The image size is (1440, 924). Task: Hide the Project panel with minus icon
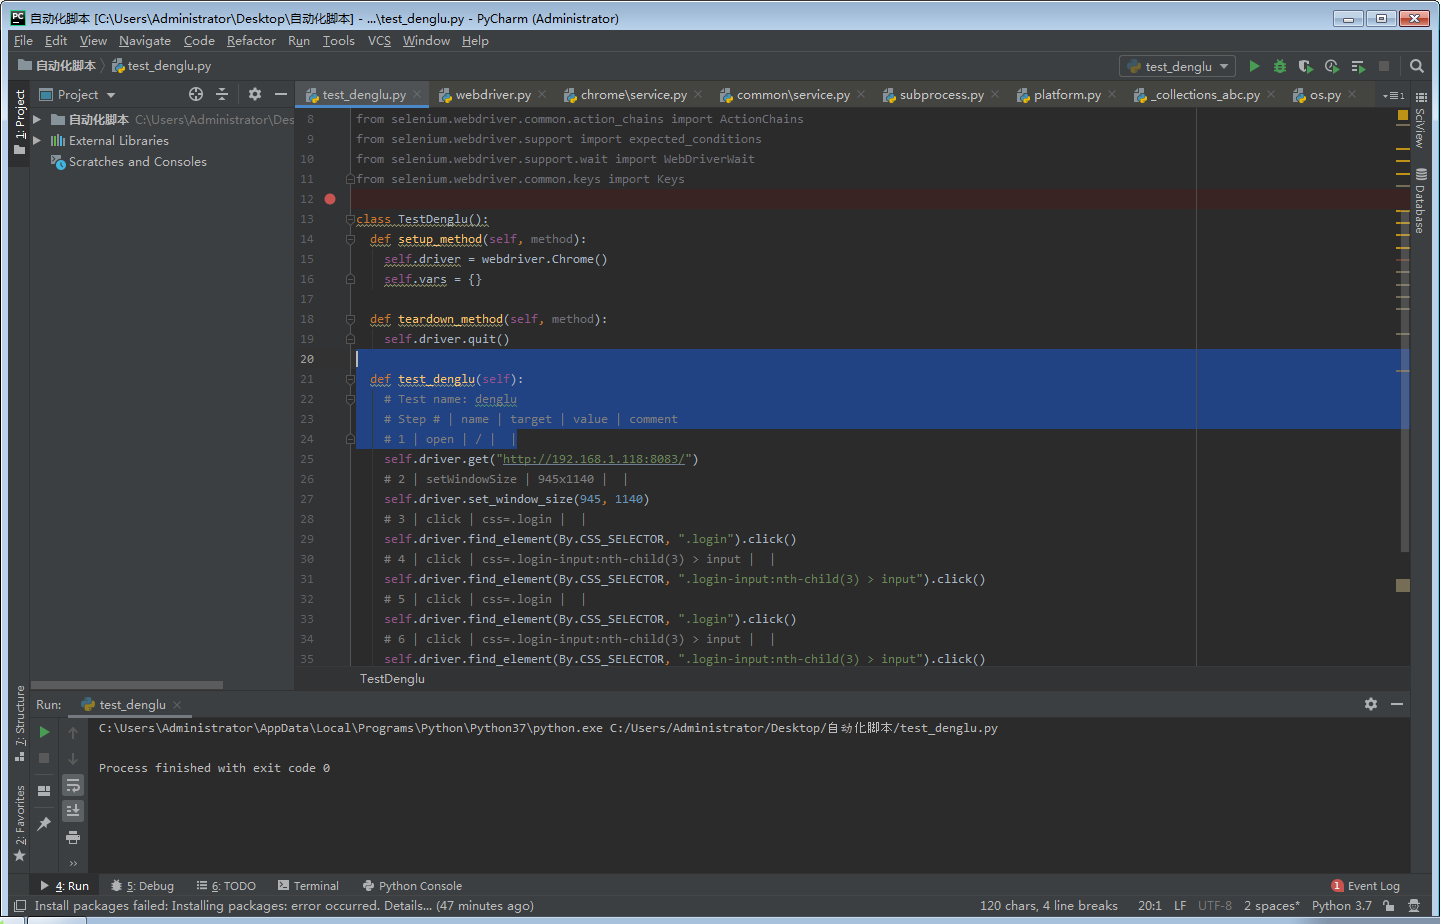281,94
